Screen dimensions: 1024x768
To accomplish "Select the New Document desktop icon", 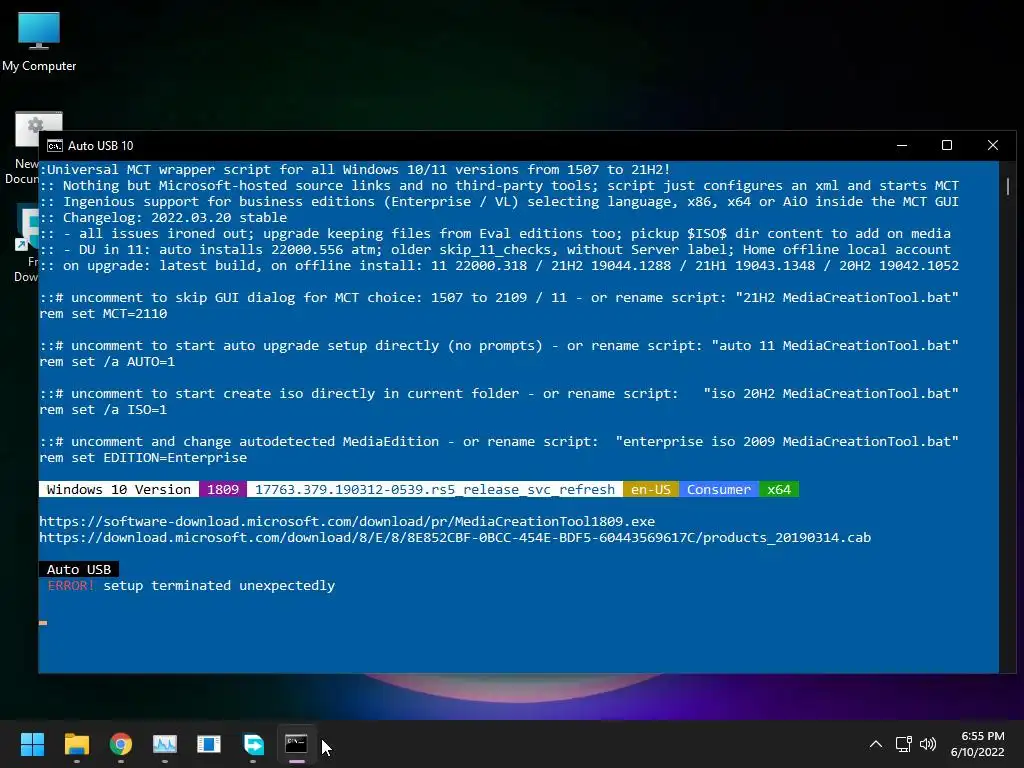I will coord(25,147).
